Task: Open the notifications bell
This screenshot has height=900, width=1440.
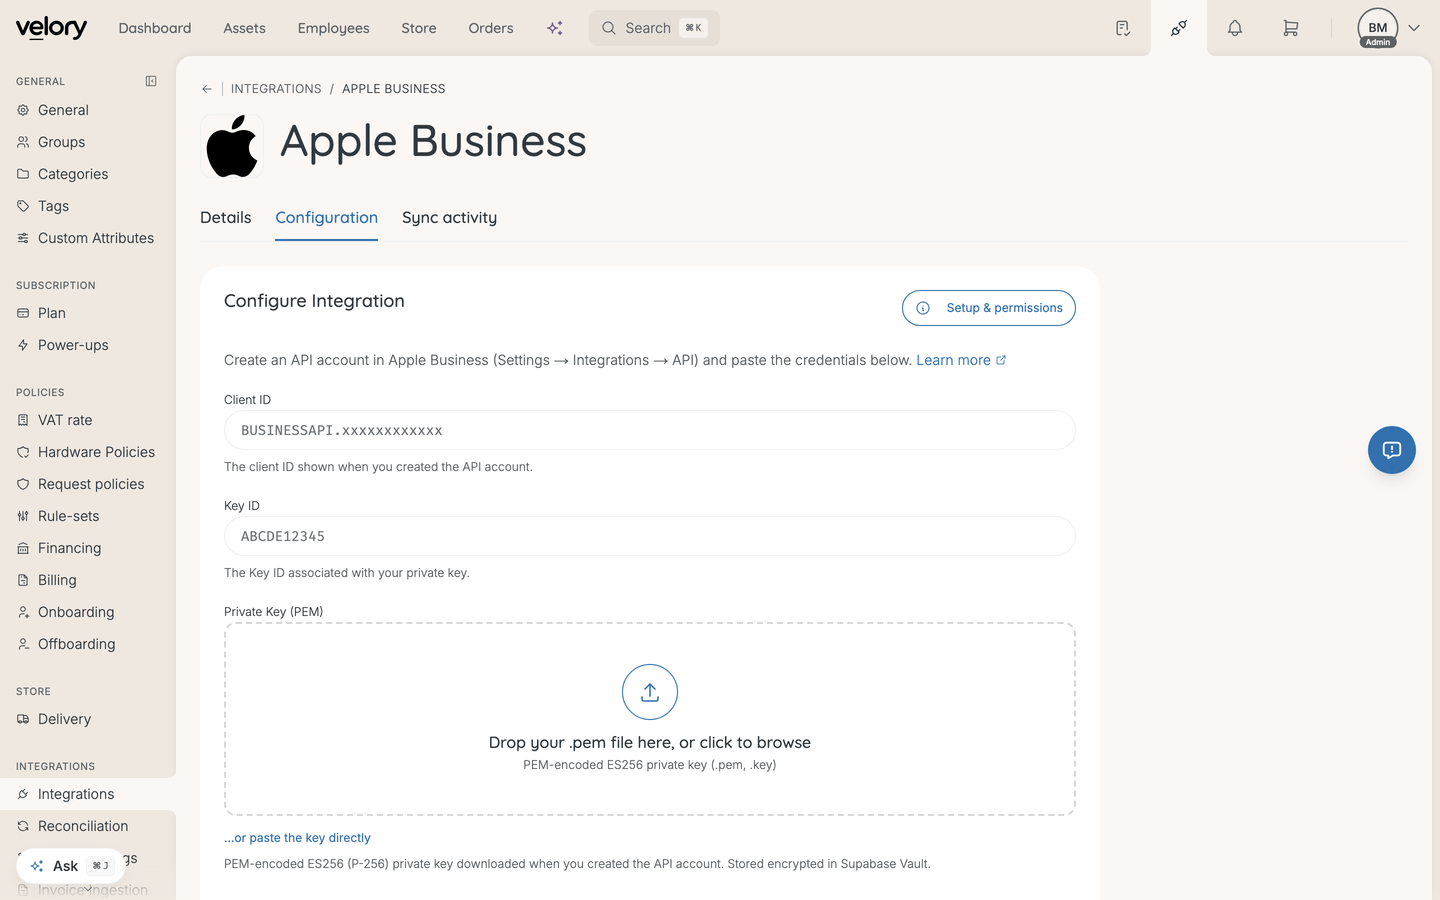Action: pyautogui.click(x=1235, y=28)
